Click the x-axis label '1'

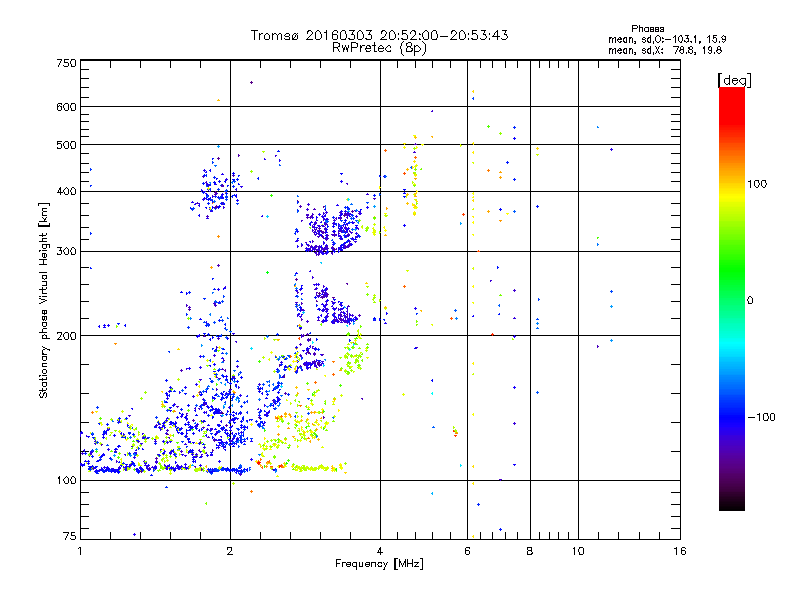[80, 551]
